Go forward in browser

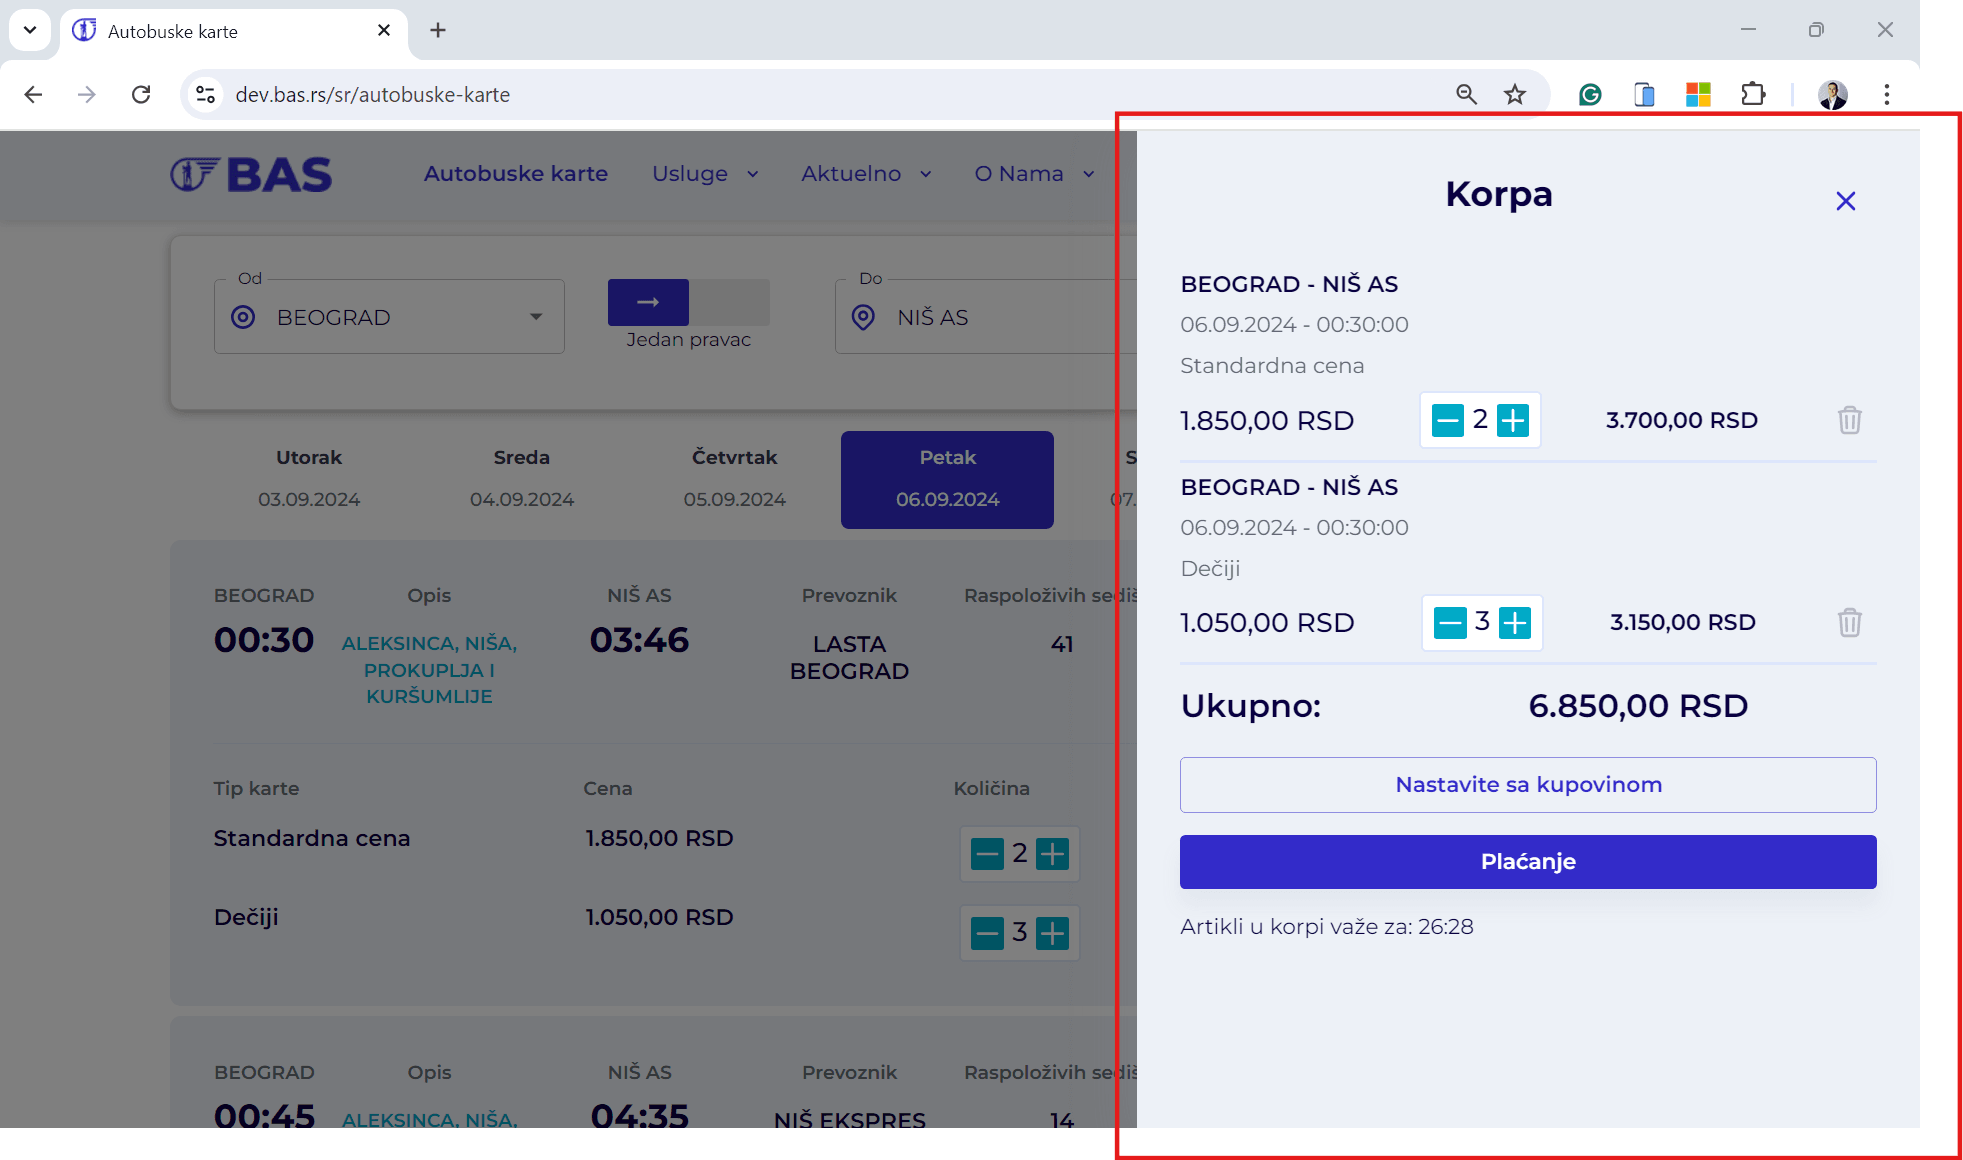[x=87, y=94]
